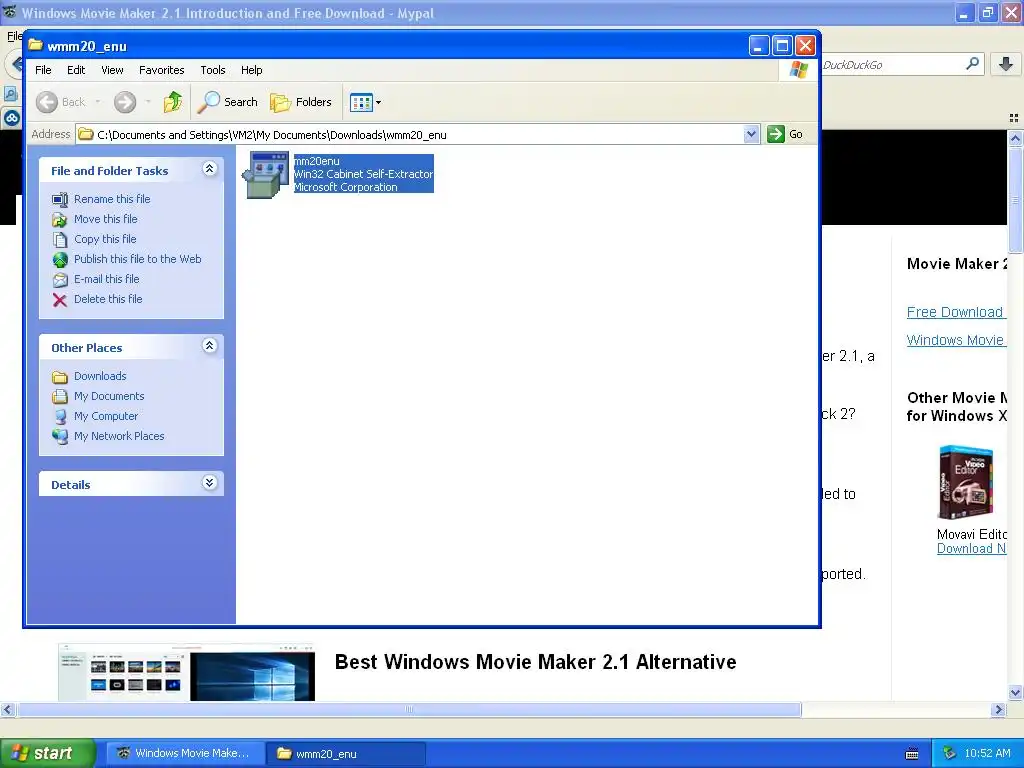Click inside the Explorer address field

click(x=418, y=135)
